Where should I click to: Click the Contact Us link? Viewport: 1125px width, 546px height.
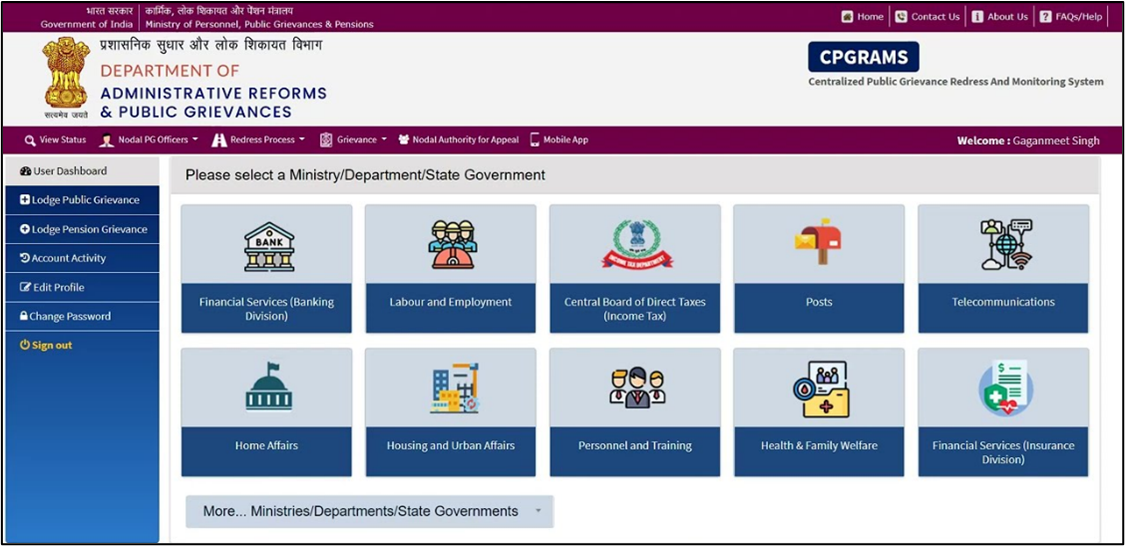click(935, 17)
